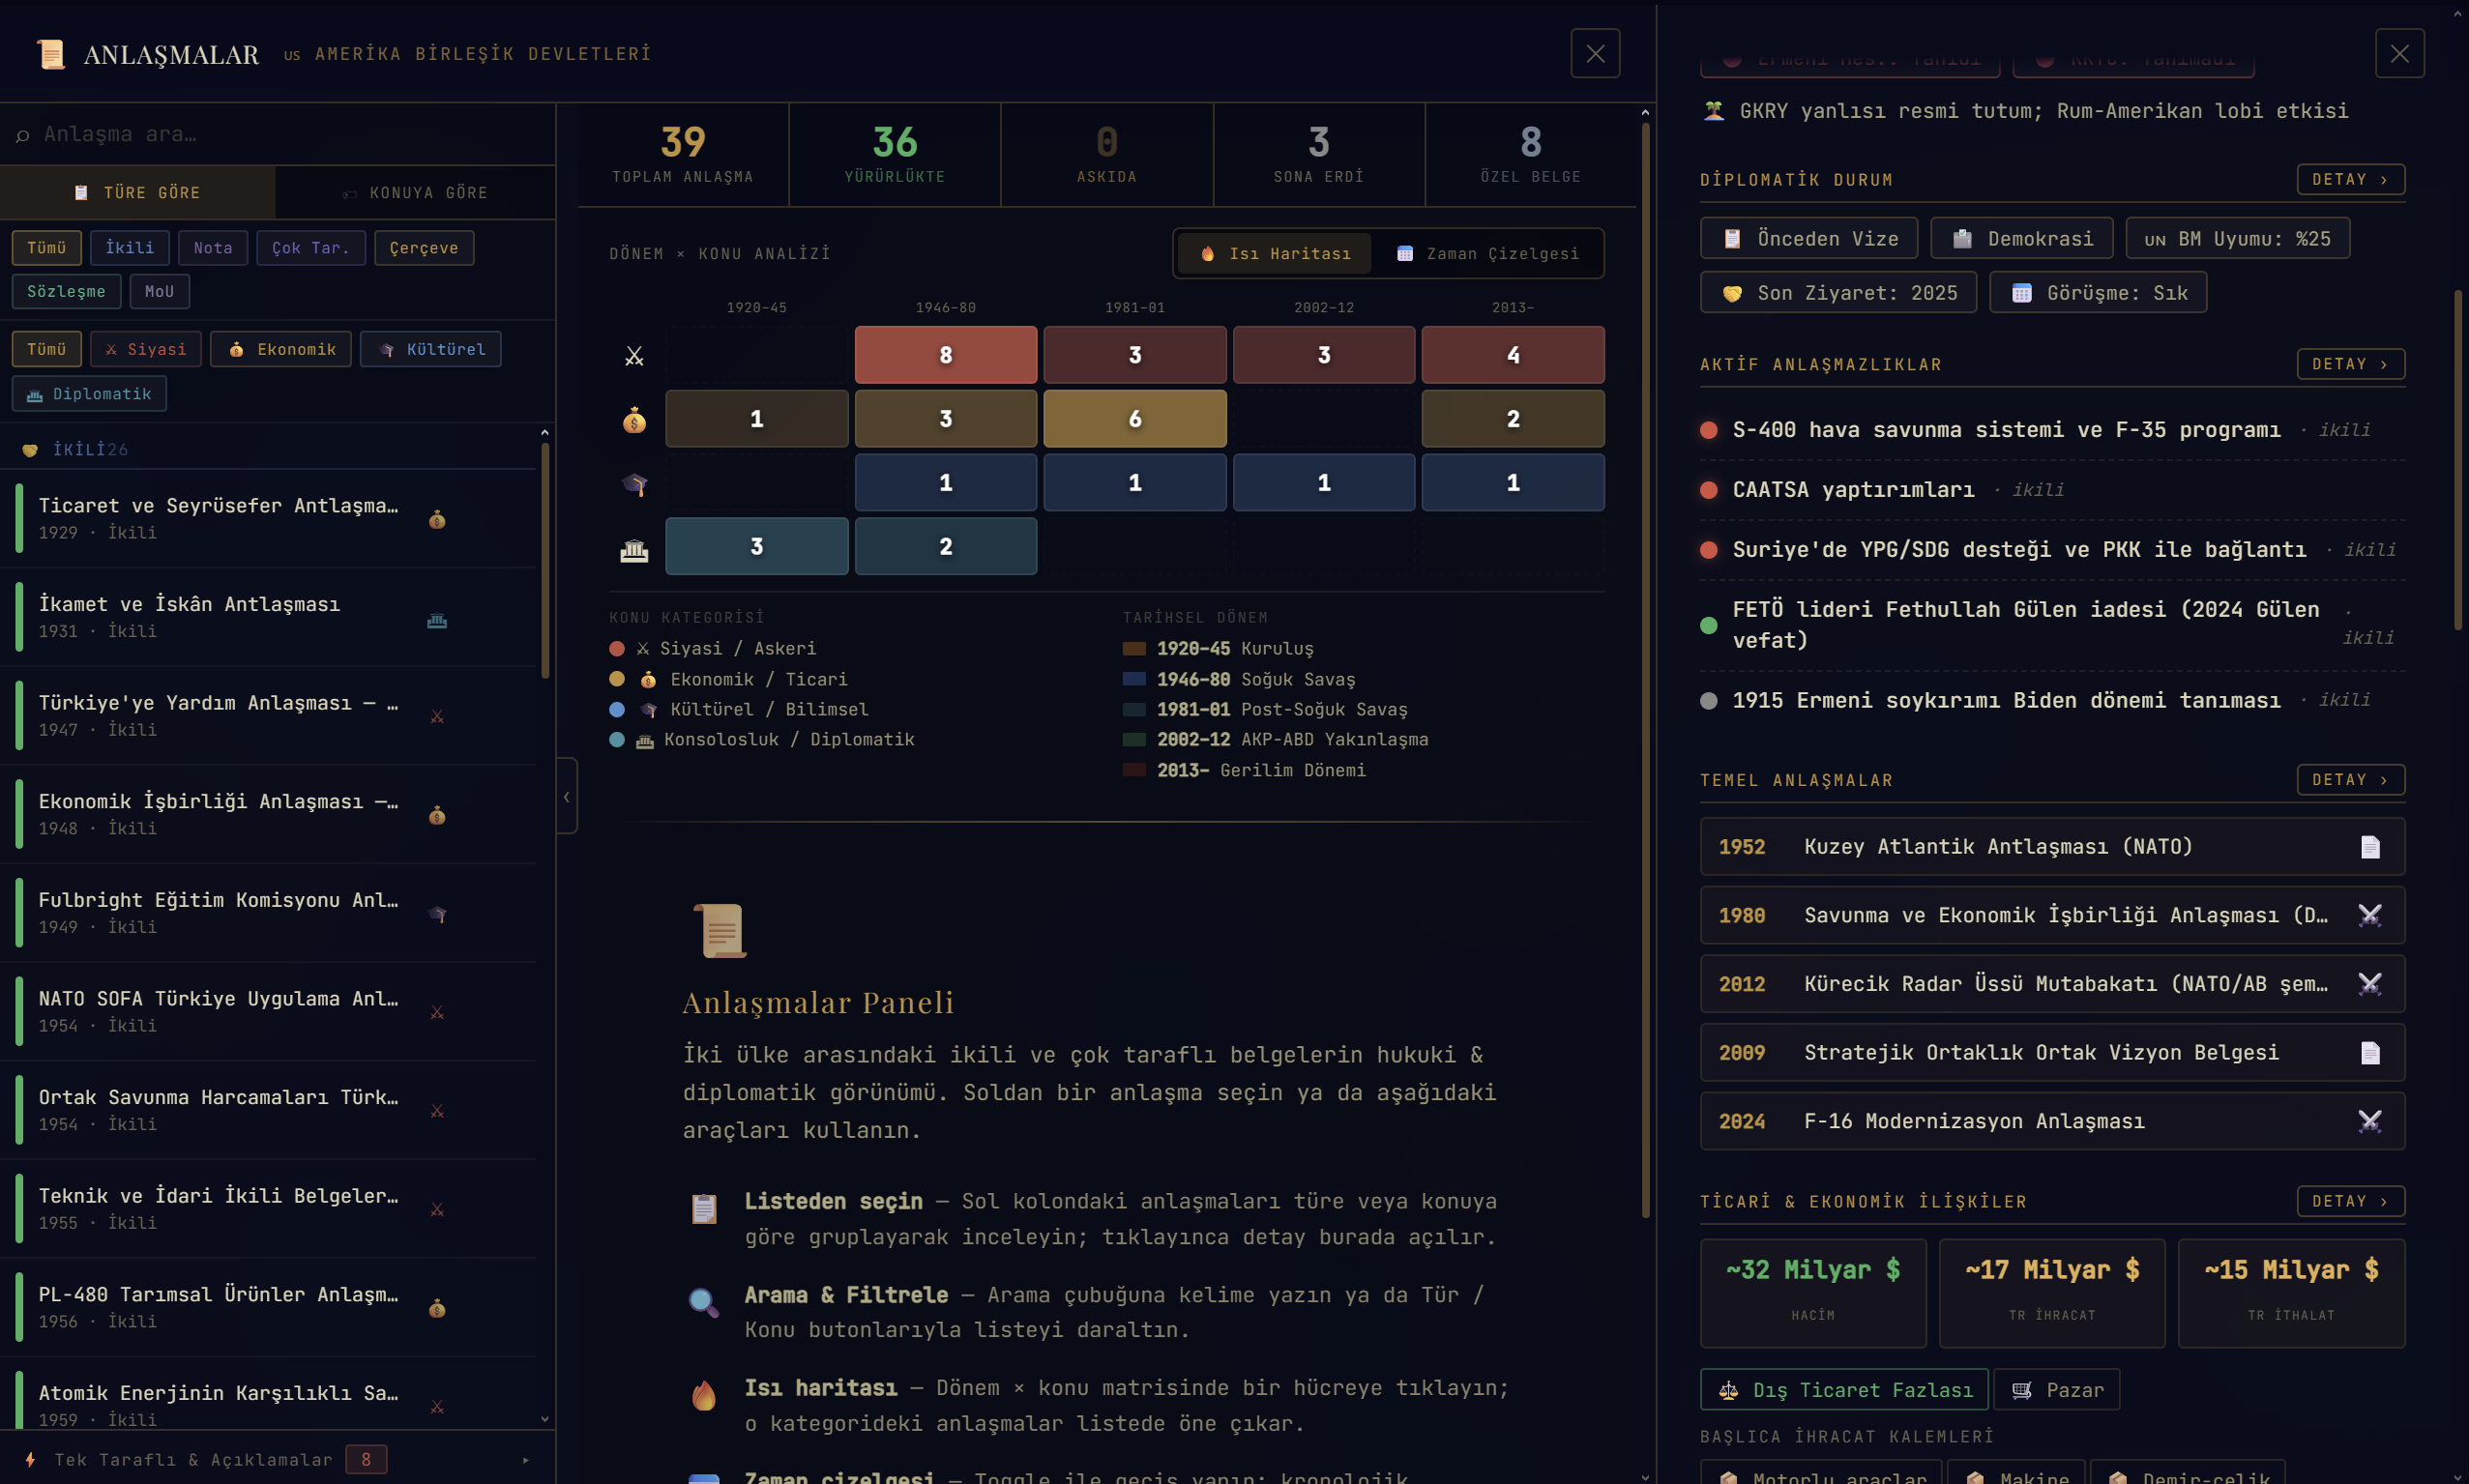
Task: Click Dış Ticaret Fazlası button
Action: tap(1843, 1390)
